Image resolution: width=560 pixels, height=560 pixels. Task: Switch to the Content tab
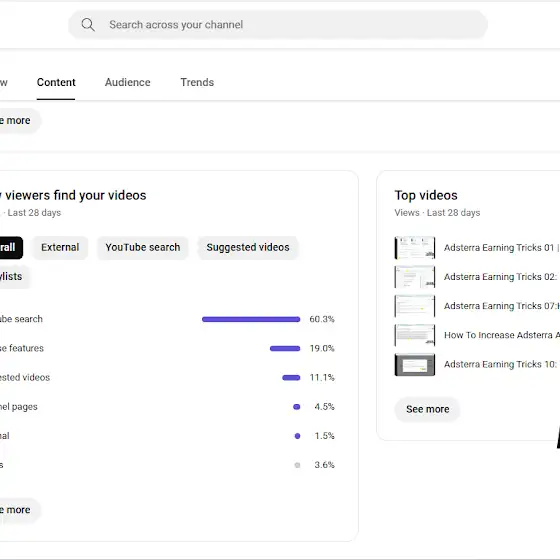(56, 82)
